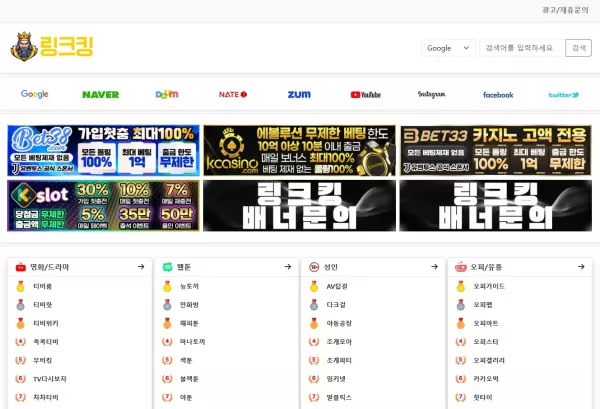
Task: Click gold medal icon in 영화/드라마 list
Action: coord(20,286)
